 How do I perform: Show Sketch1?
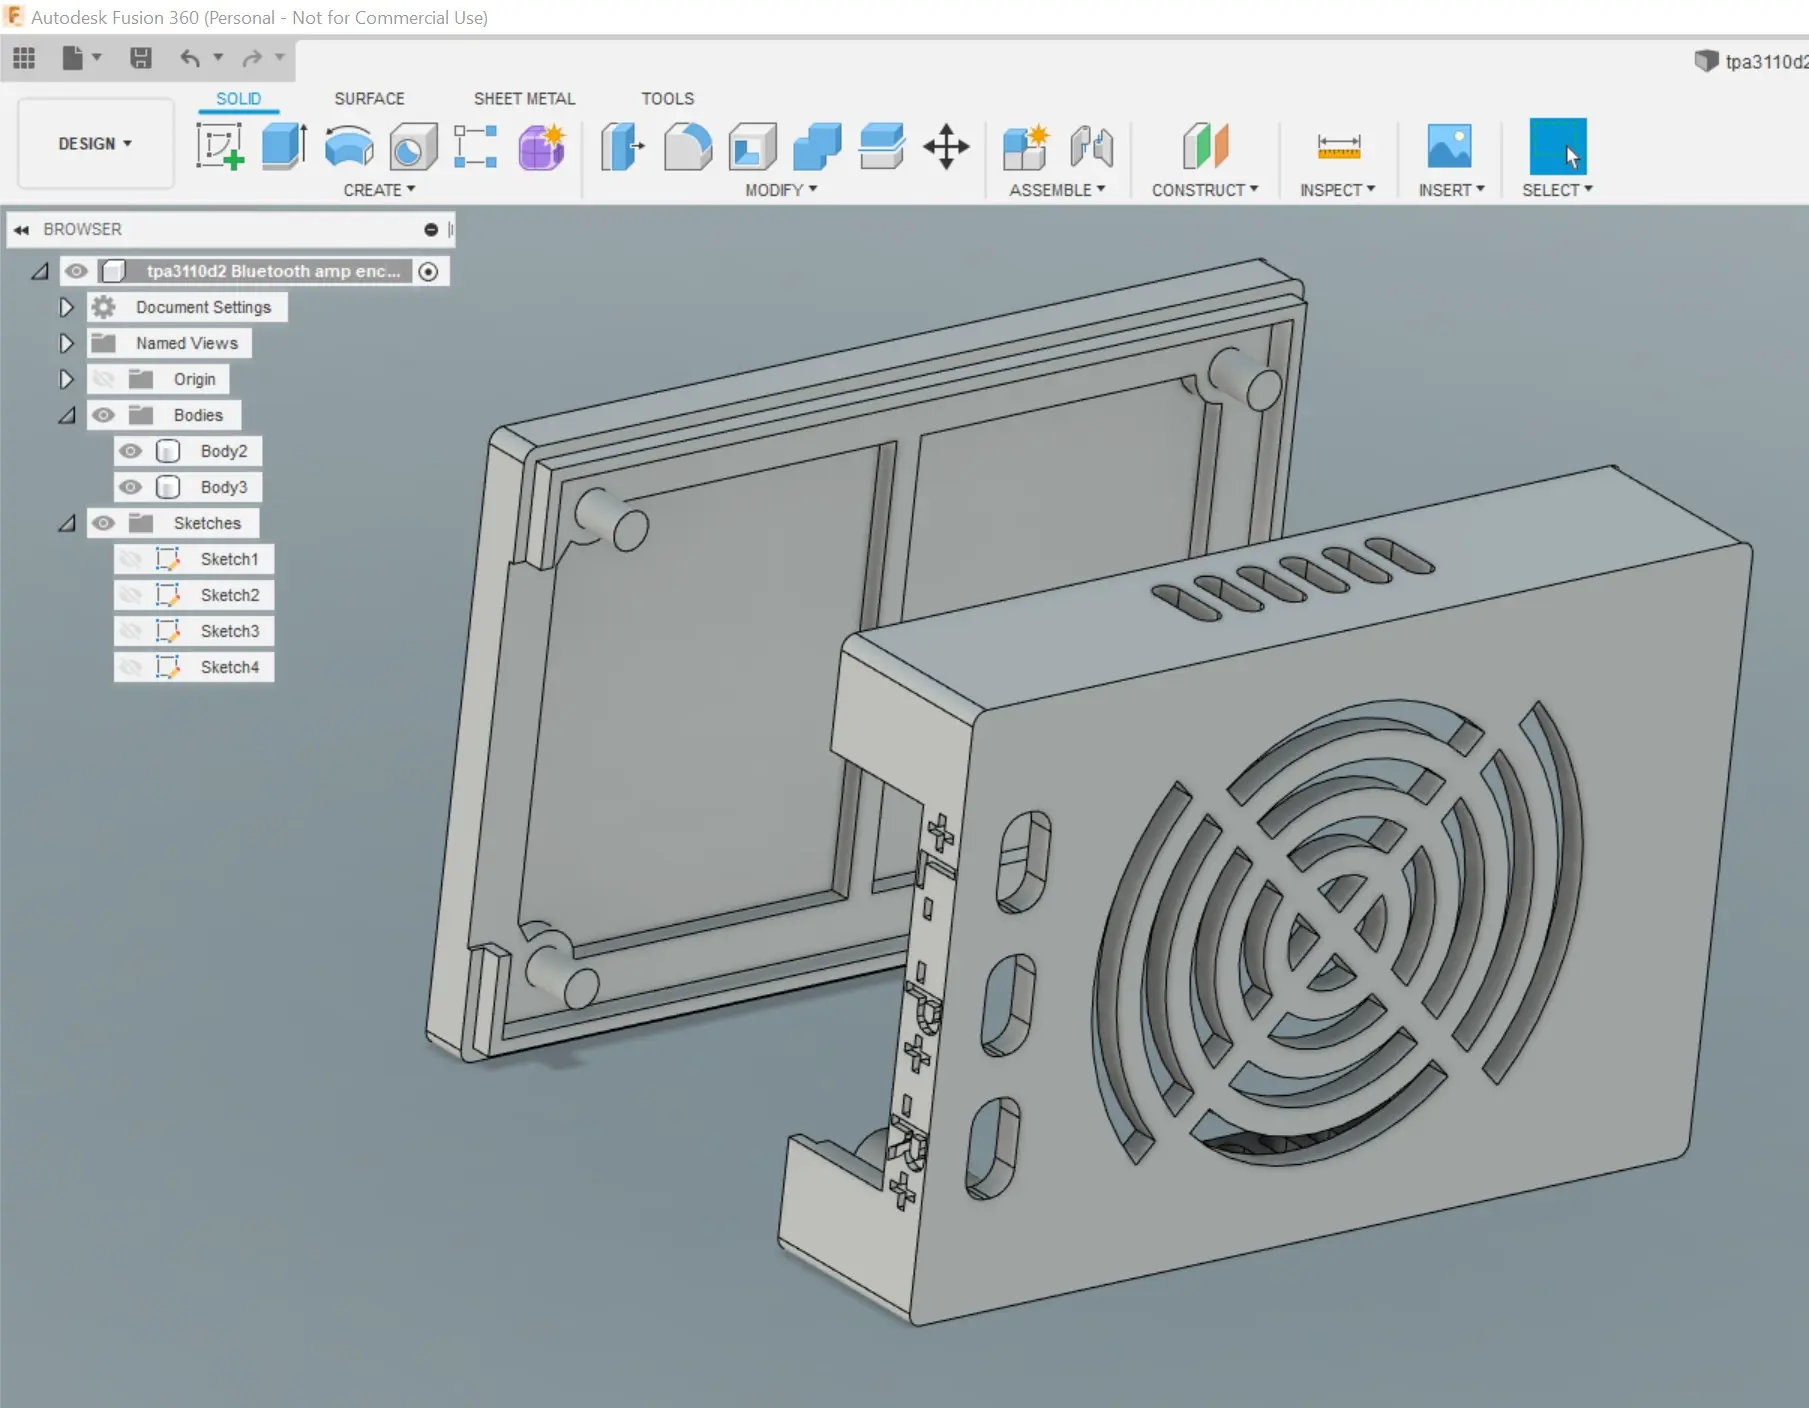coord(130,559)
